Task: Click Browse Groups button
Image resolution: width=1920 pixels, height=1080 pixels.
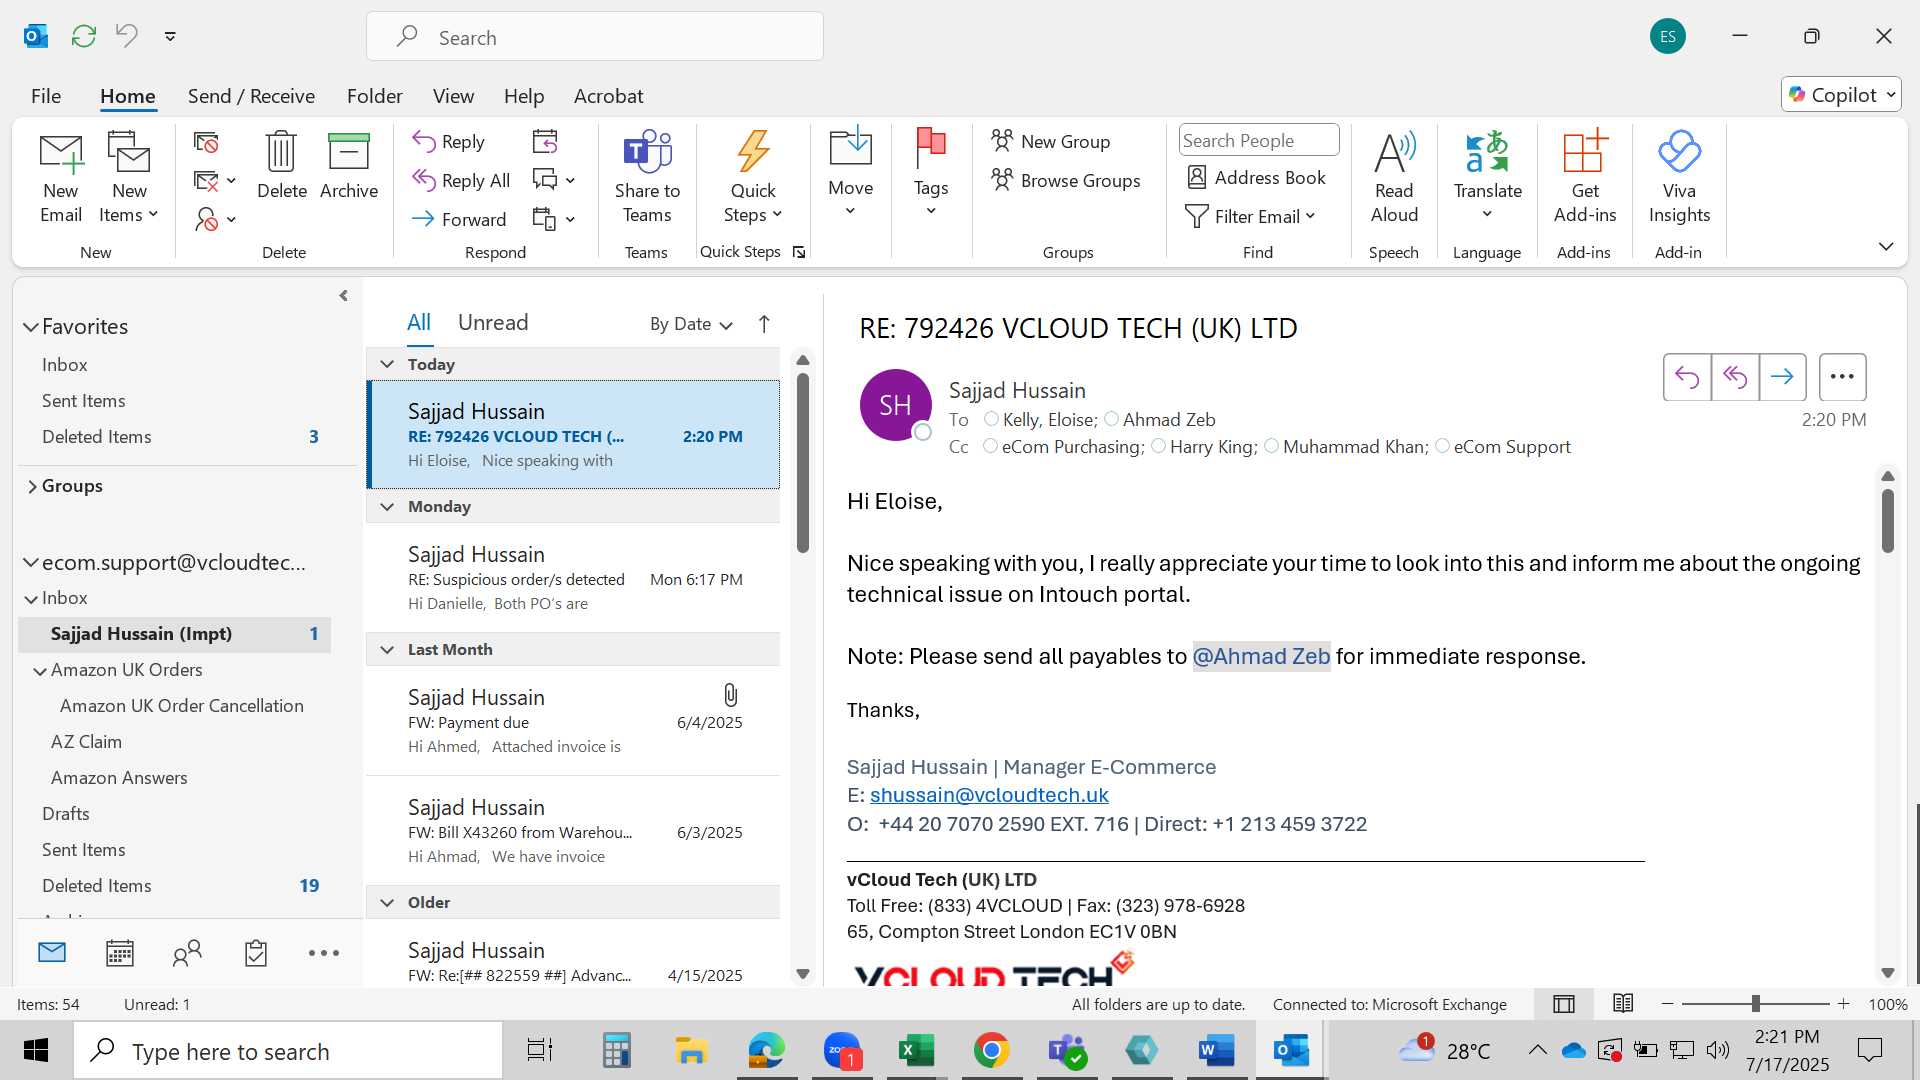Action: point(1066,180)
